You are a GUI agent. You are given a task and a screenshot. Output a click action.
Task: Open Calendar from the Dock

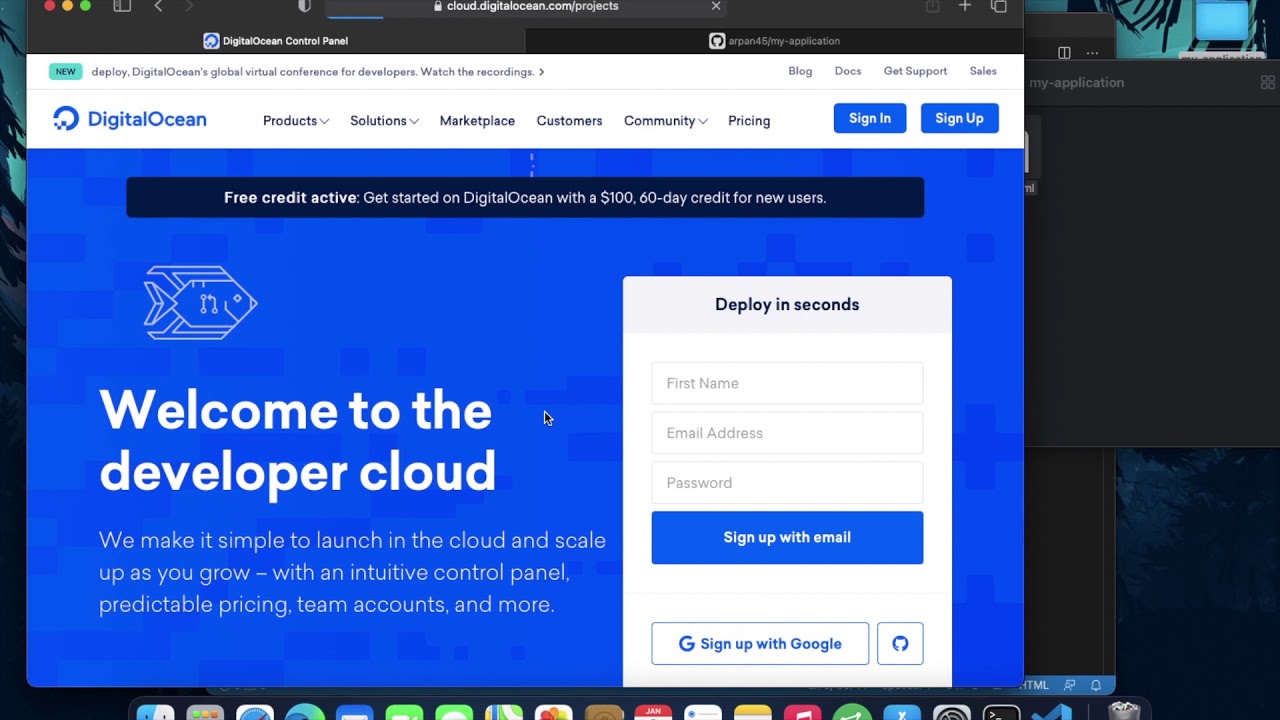pyautogui.click(x=653, y=712)
